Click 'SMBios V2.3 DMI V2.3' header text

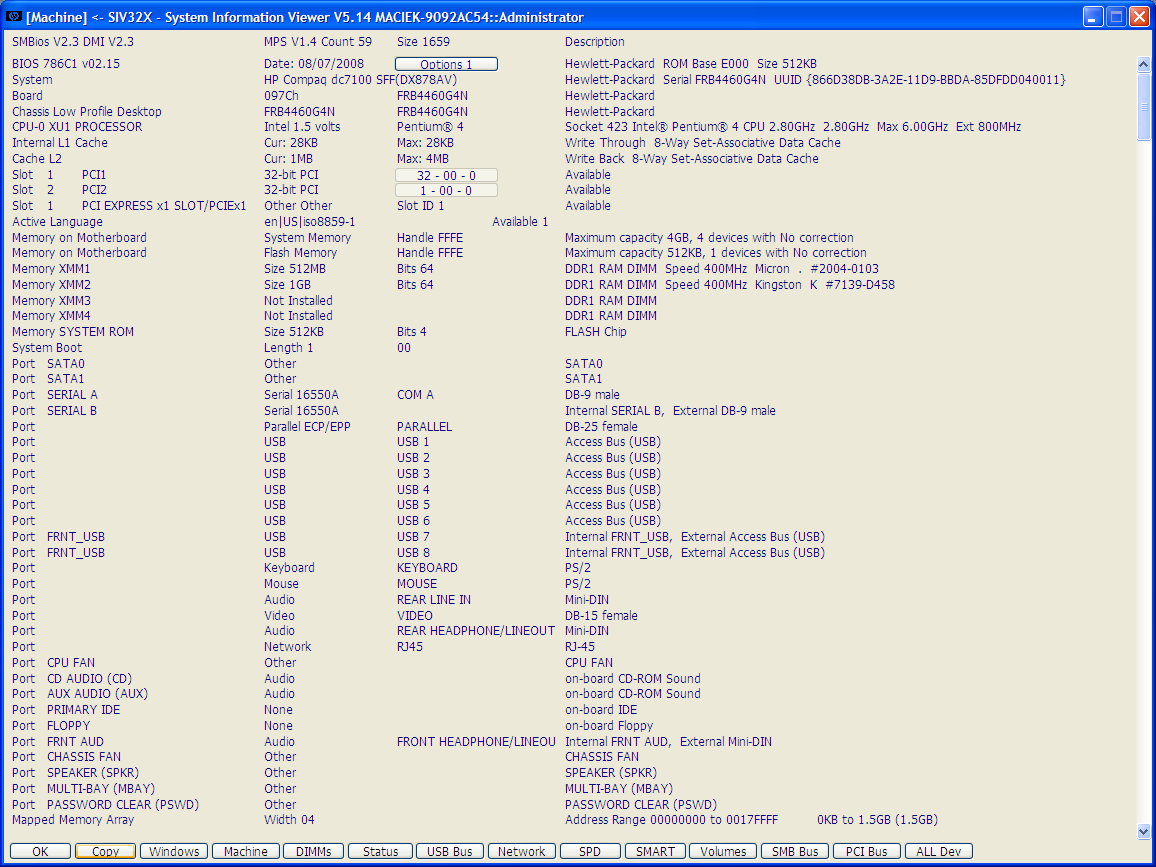[x=73, y=42]
